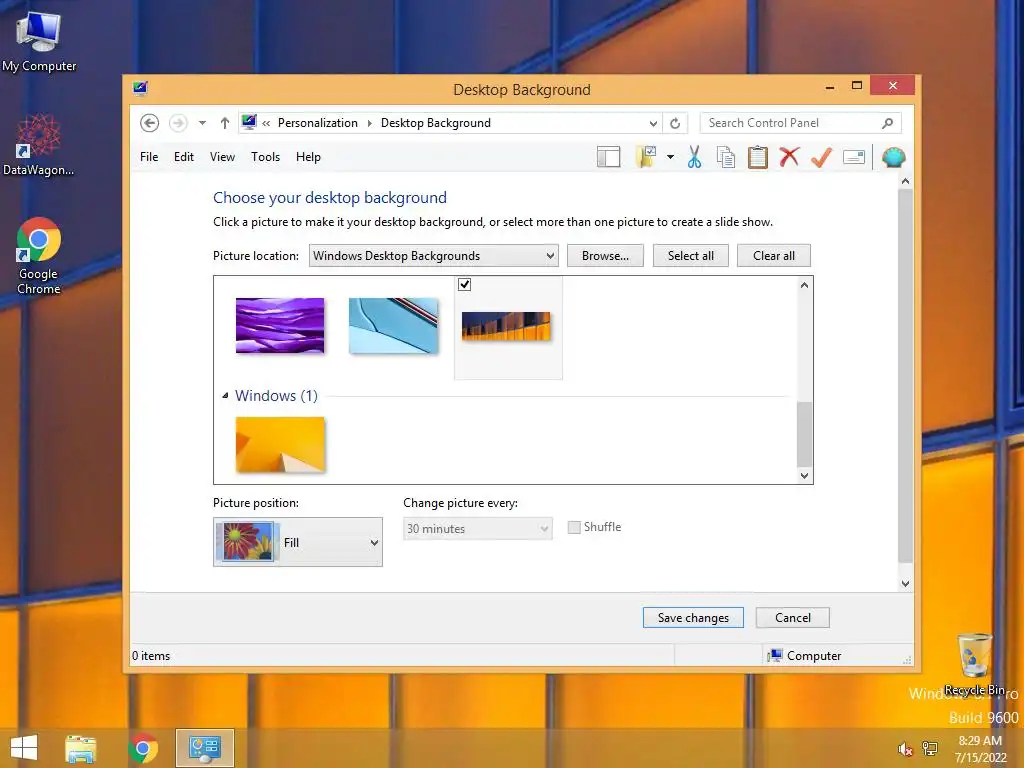Open the File menu
The height and width of the screenshot is (768, 1024).
point(149,157)
